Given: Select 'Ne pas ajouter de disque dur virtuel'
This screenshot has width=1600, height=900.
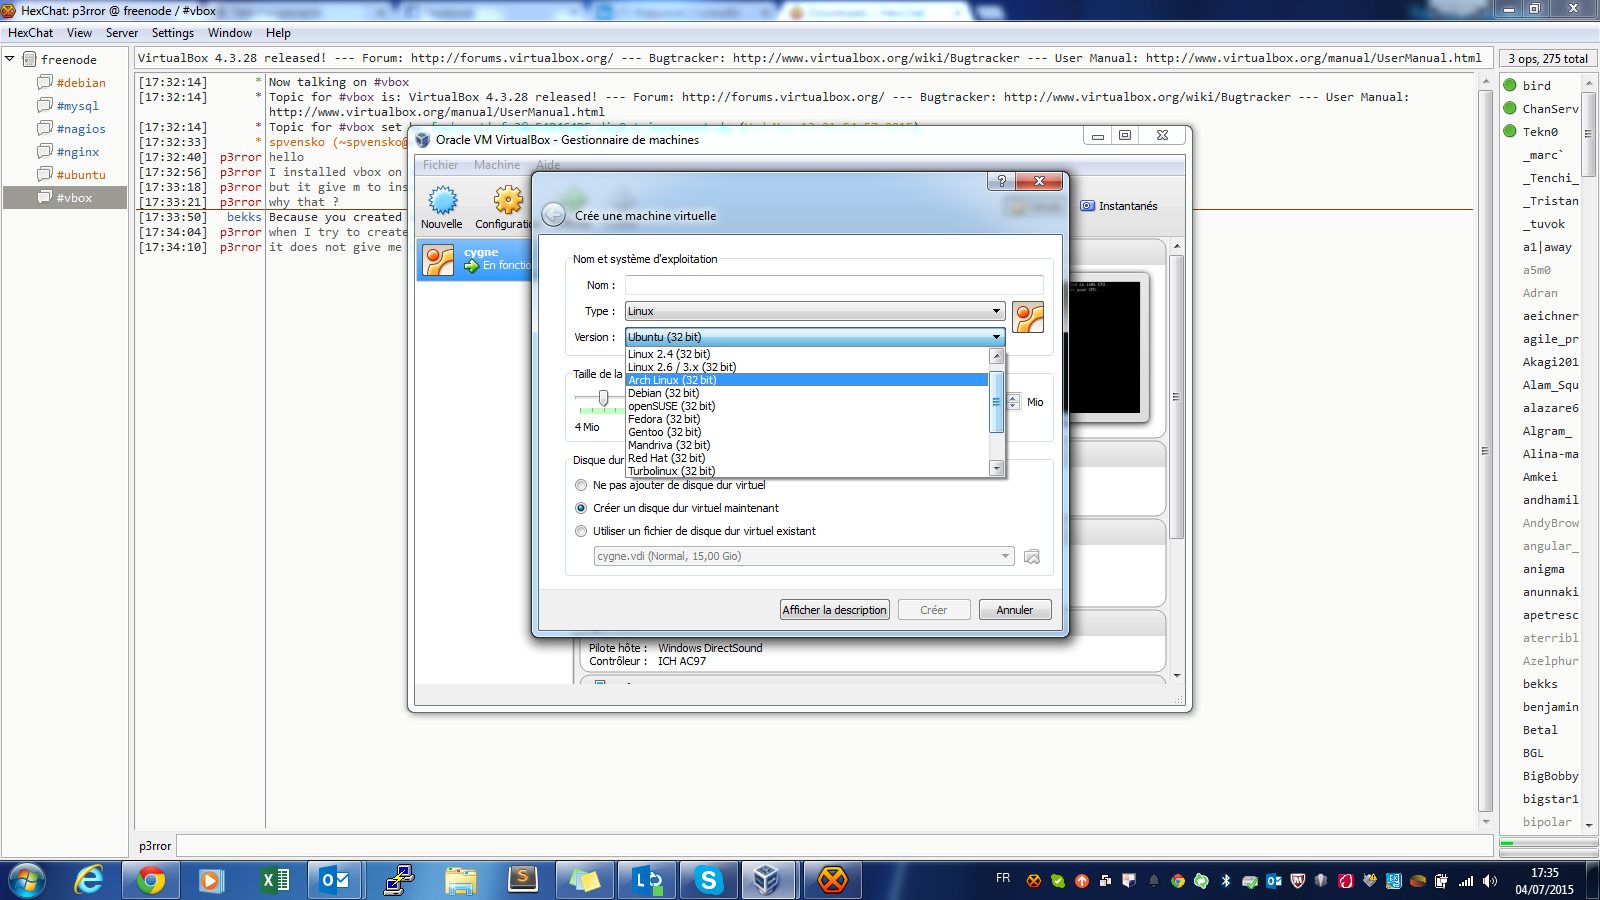Looking at the screenshot, I should pos(671,485).
